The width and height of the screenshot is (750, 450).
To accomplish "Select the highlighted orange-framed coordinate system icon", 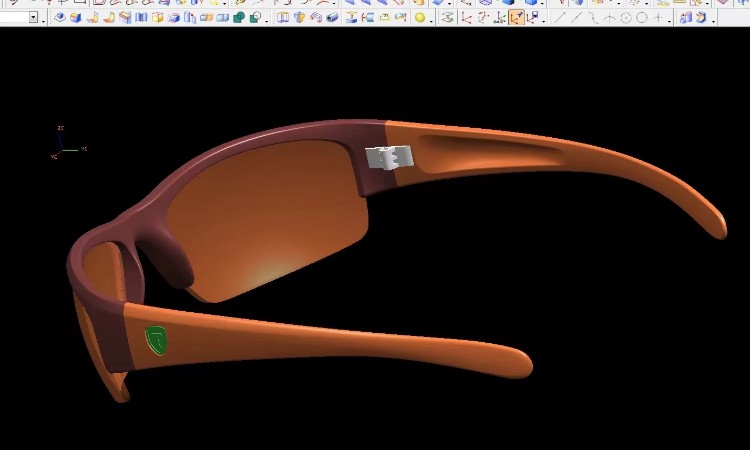I will [516, 17].
